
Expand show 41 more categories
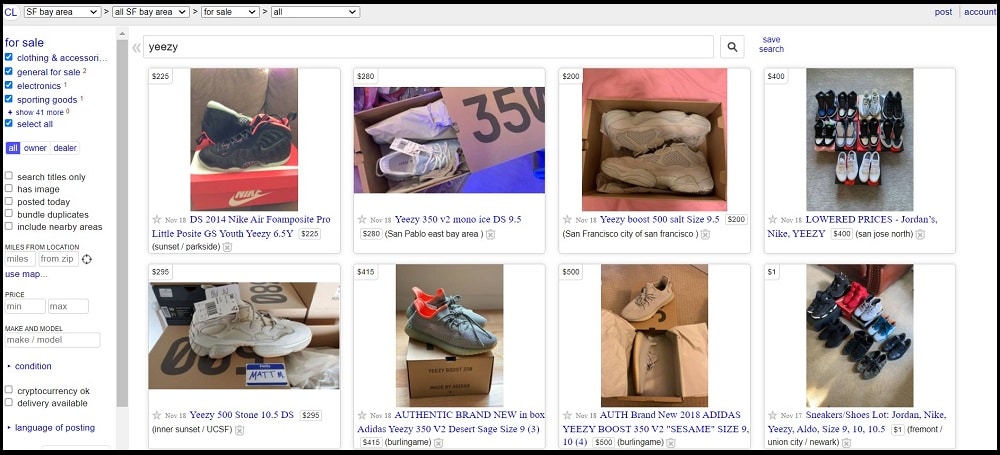tap(39, 112)
